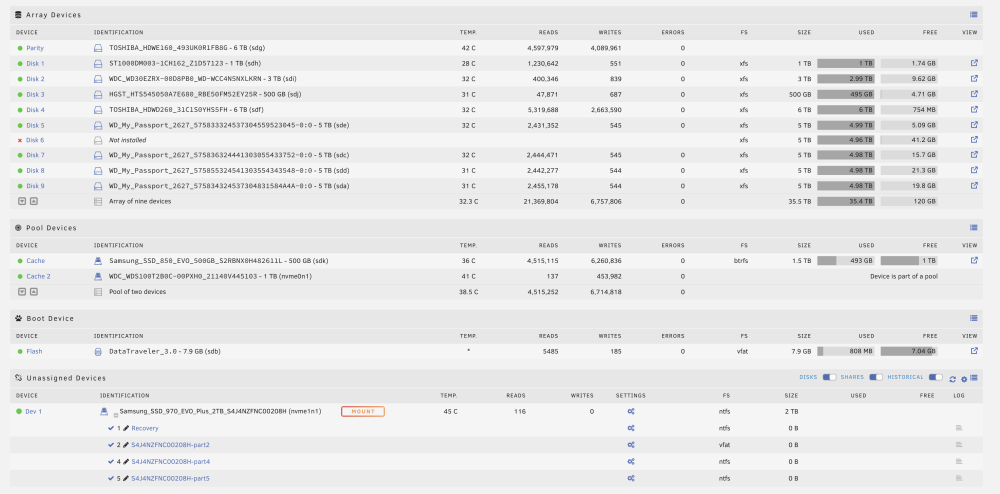Edit mount point pencil for Recovery

pyautogui.click(x=126, y=428)
